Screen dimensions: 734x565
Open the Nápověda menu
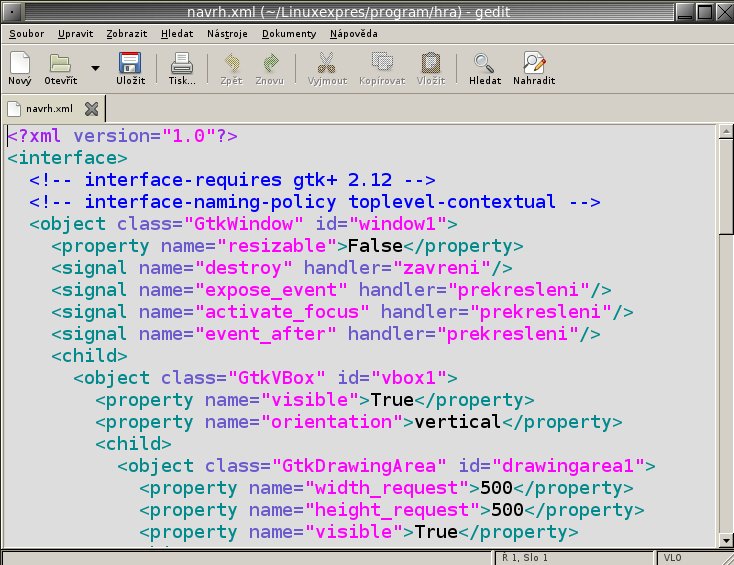click(353, 34)
